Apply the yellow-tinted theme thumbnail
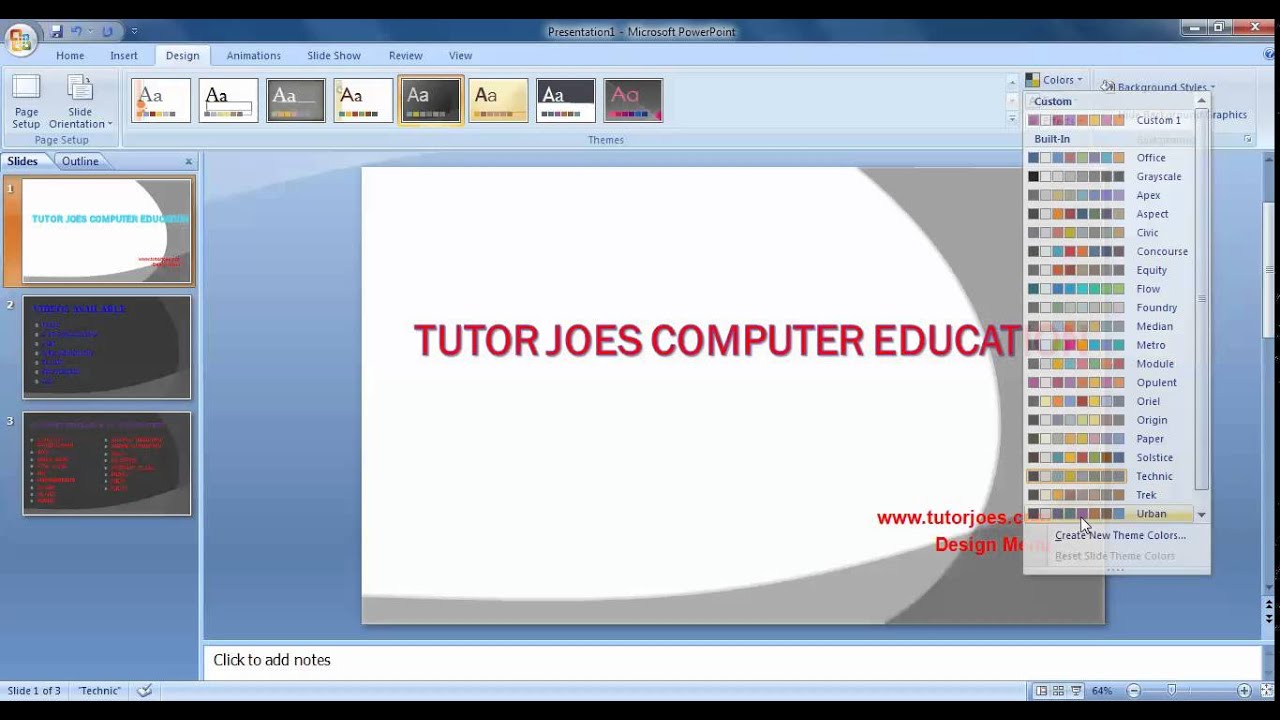 tap(498, 100)
